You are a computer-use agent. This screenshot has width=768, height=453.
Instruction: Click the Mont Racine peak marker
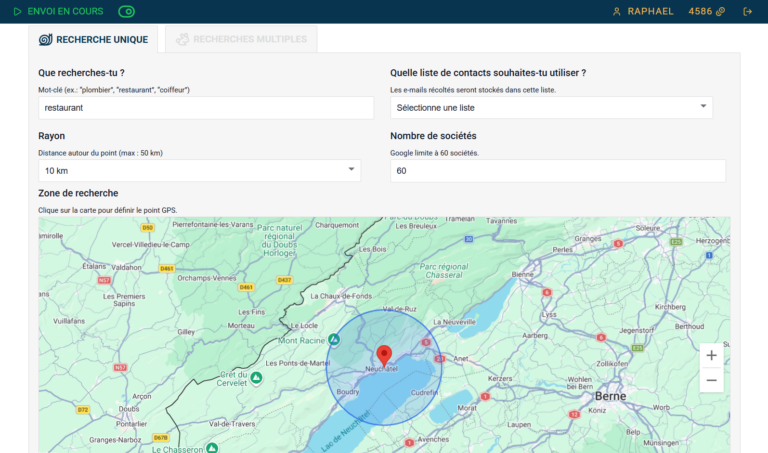(334, 339)
